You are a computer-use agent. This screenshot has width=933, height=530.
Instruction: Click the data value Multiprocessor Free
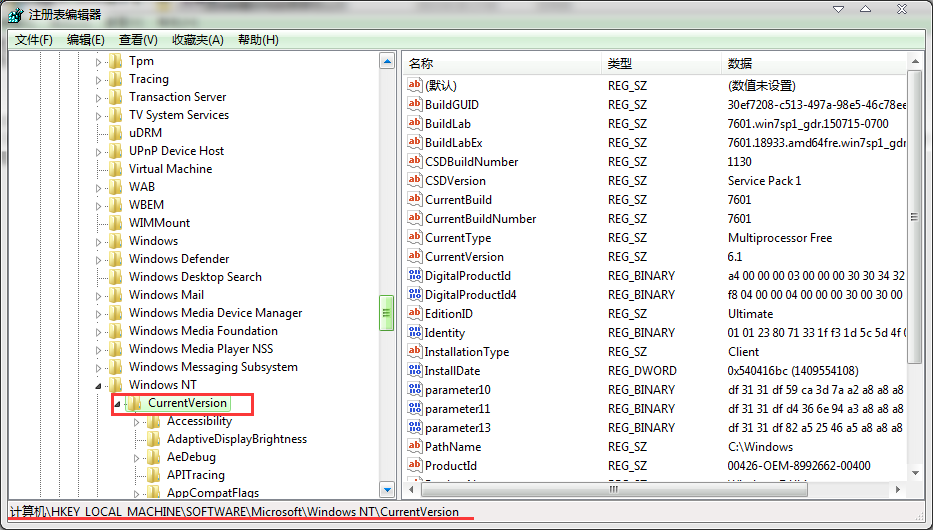click(x=780, y=238)
